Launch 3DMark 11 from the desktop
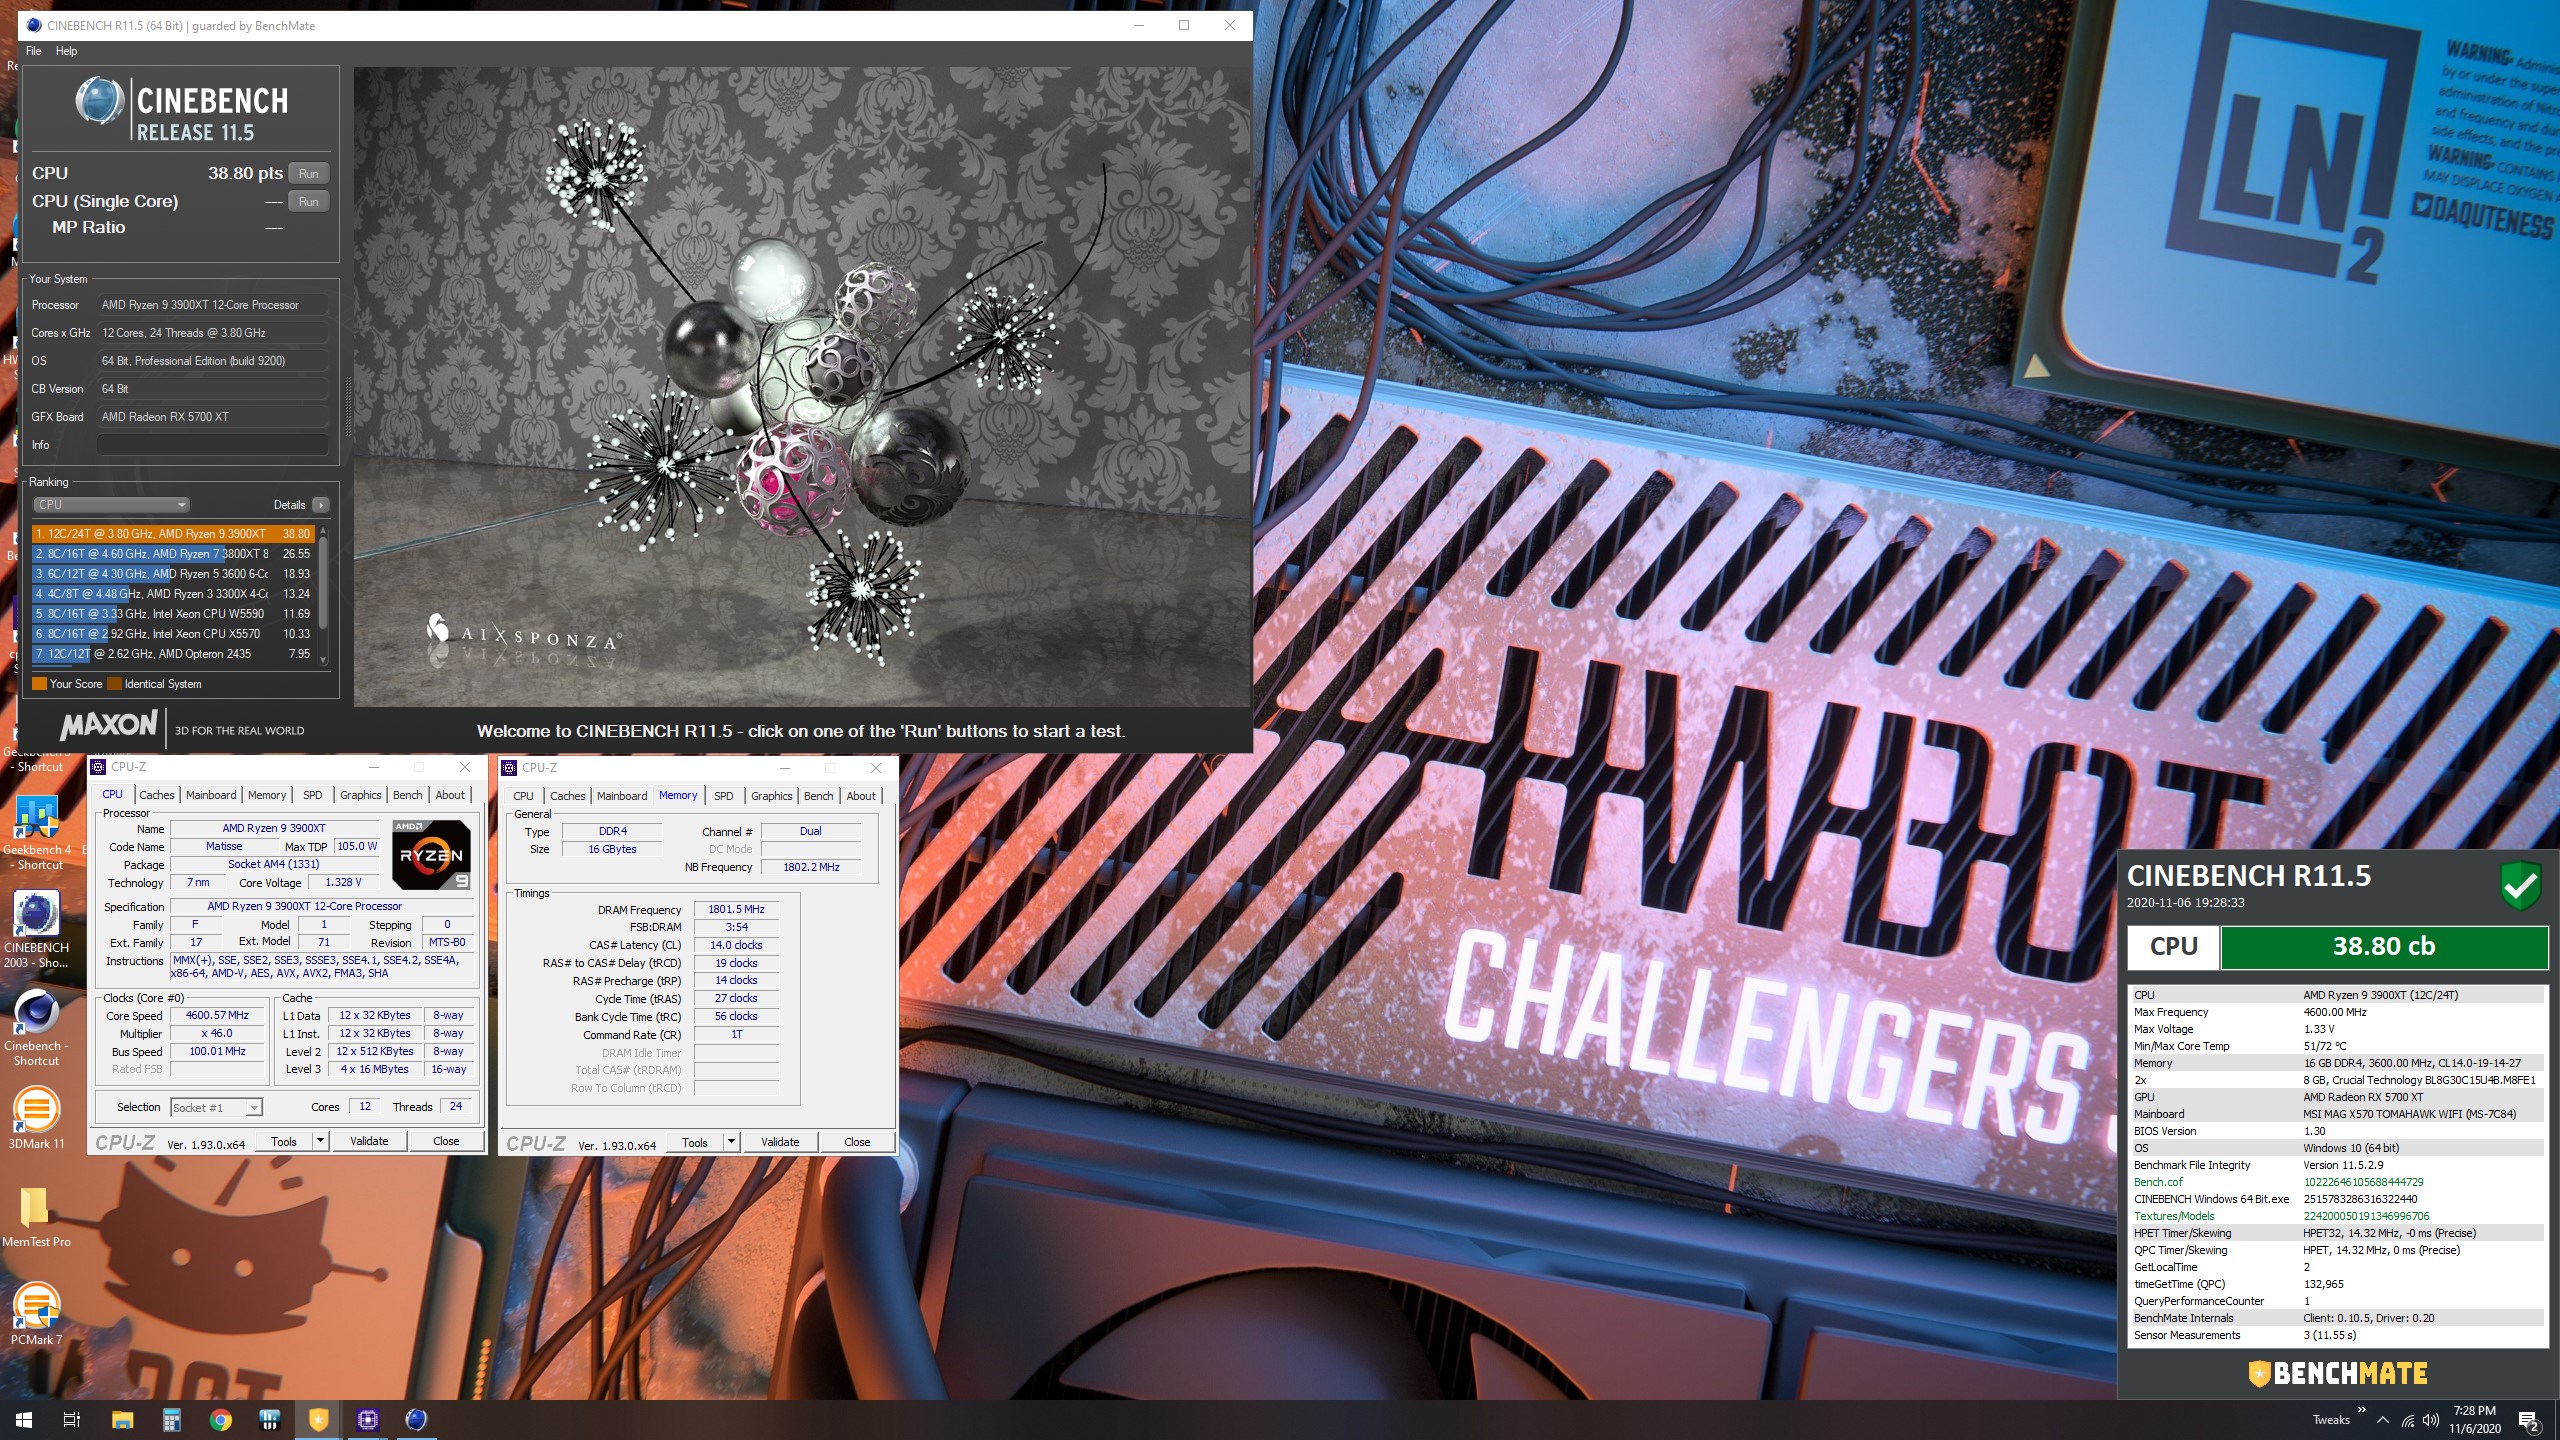This screenshot has height=1440, width=2560. click(36, 1118)
